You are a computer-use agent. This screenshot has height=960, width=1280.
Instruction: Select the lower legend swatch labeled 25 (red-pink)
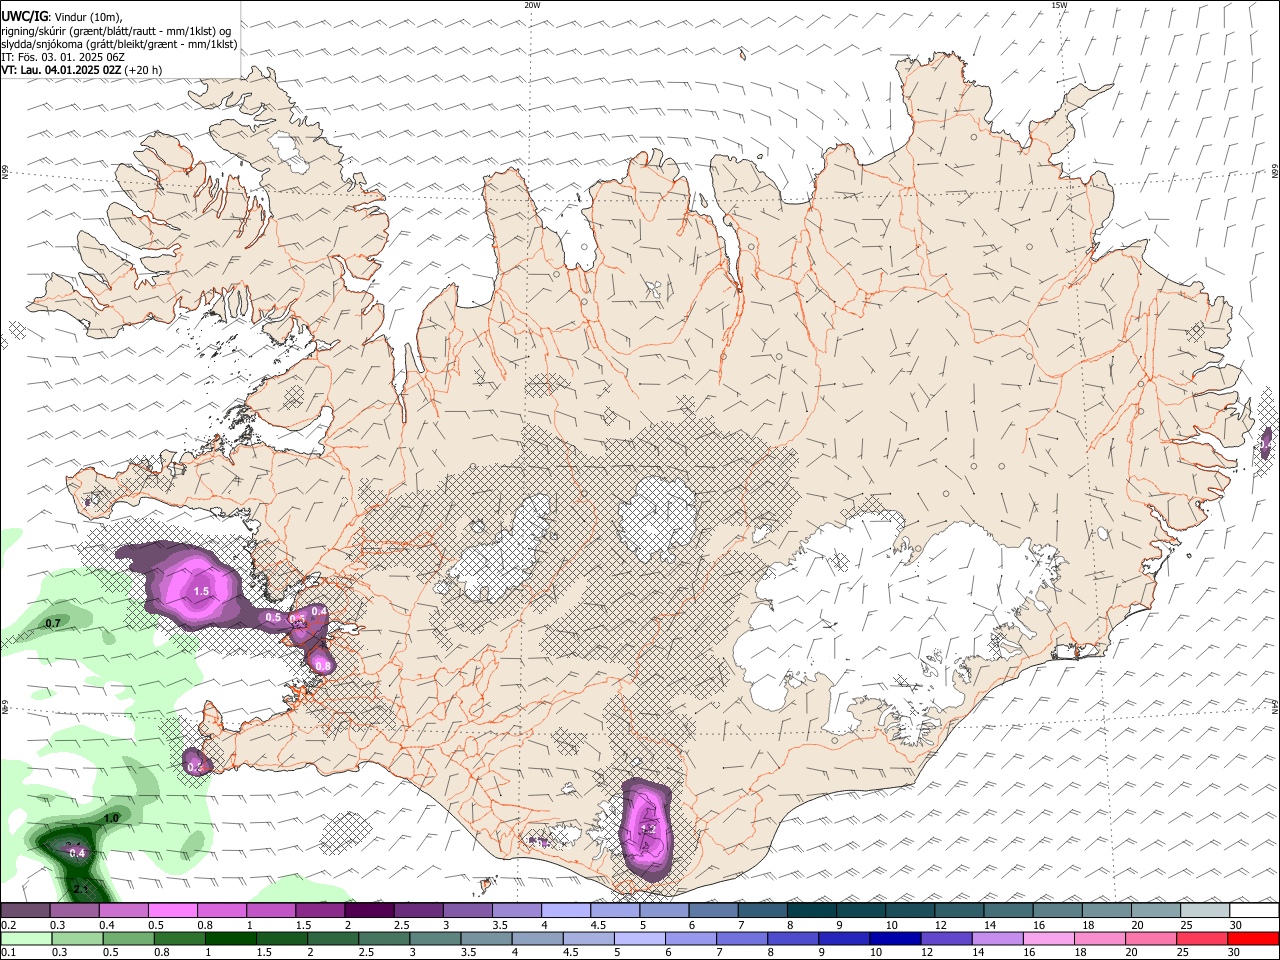pos(1203,938)
